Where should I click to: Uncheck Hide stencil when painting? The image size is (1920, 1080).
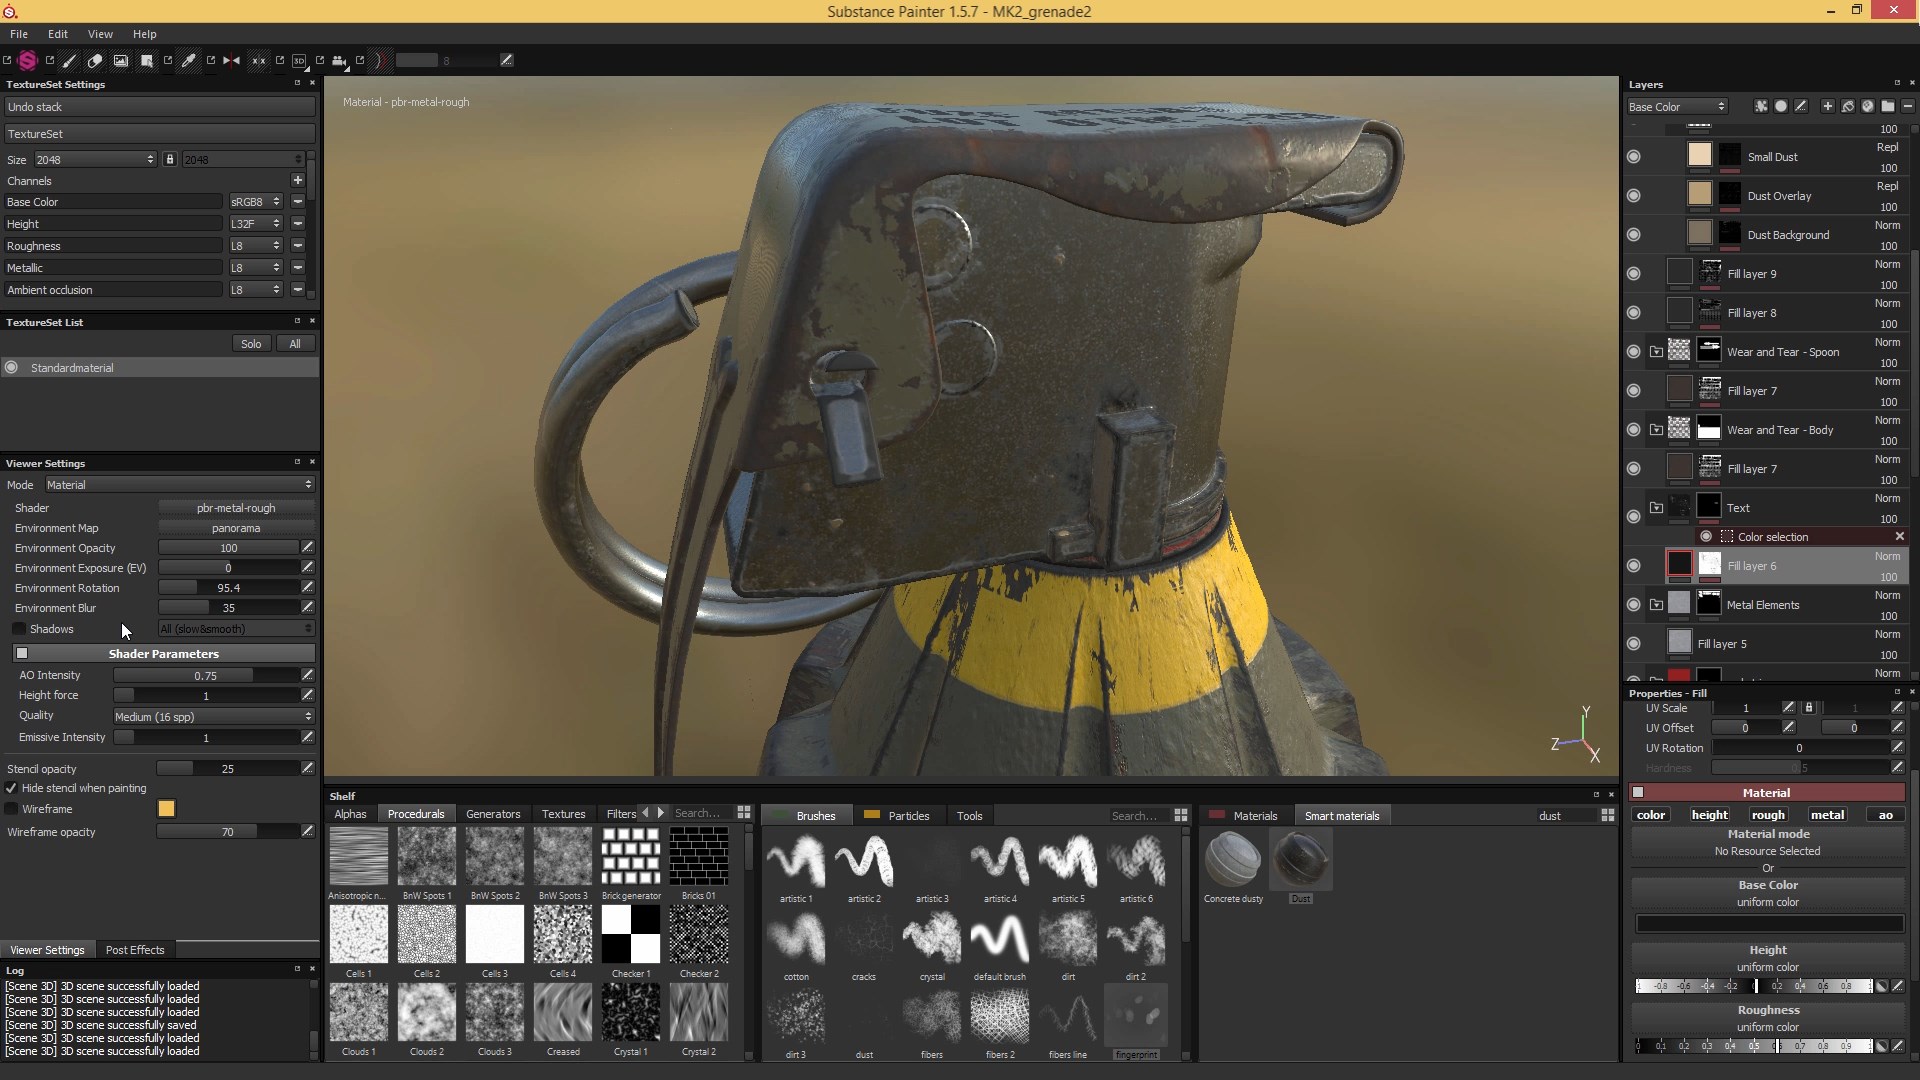tap(12, 788)
